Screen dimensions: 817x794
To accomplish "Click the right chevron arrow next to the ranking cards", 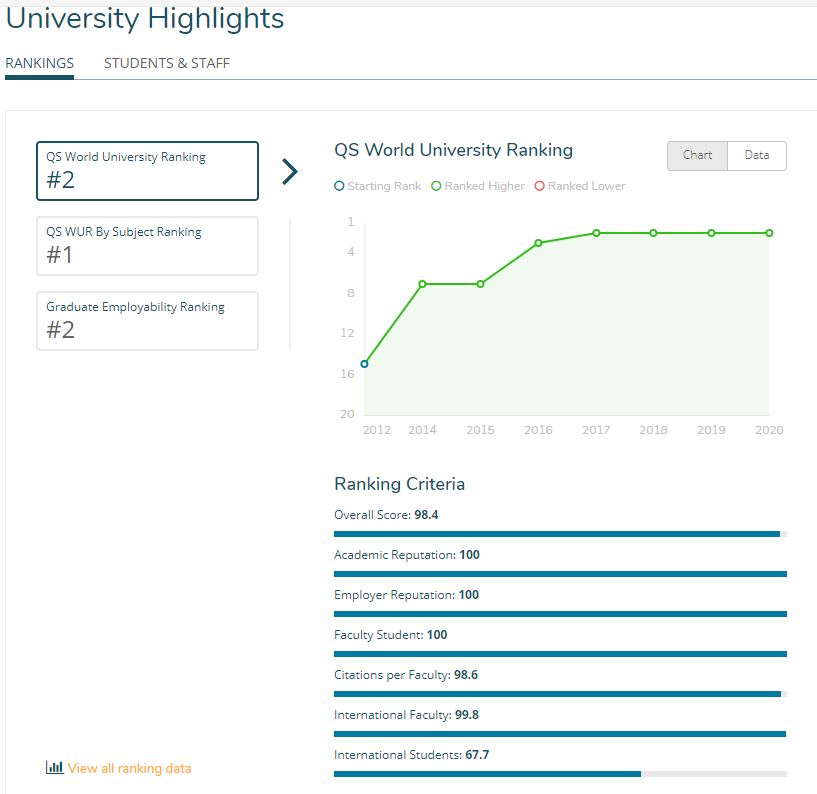I will (290, 171).
